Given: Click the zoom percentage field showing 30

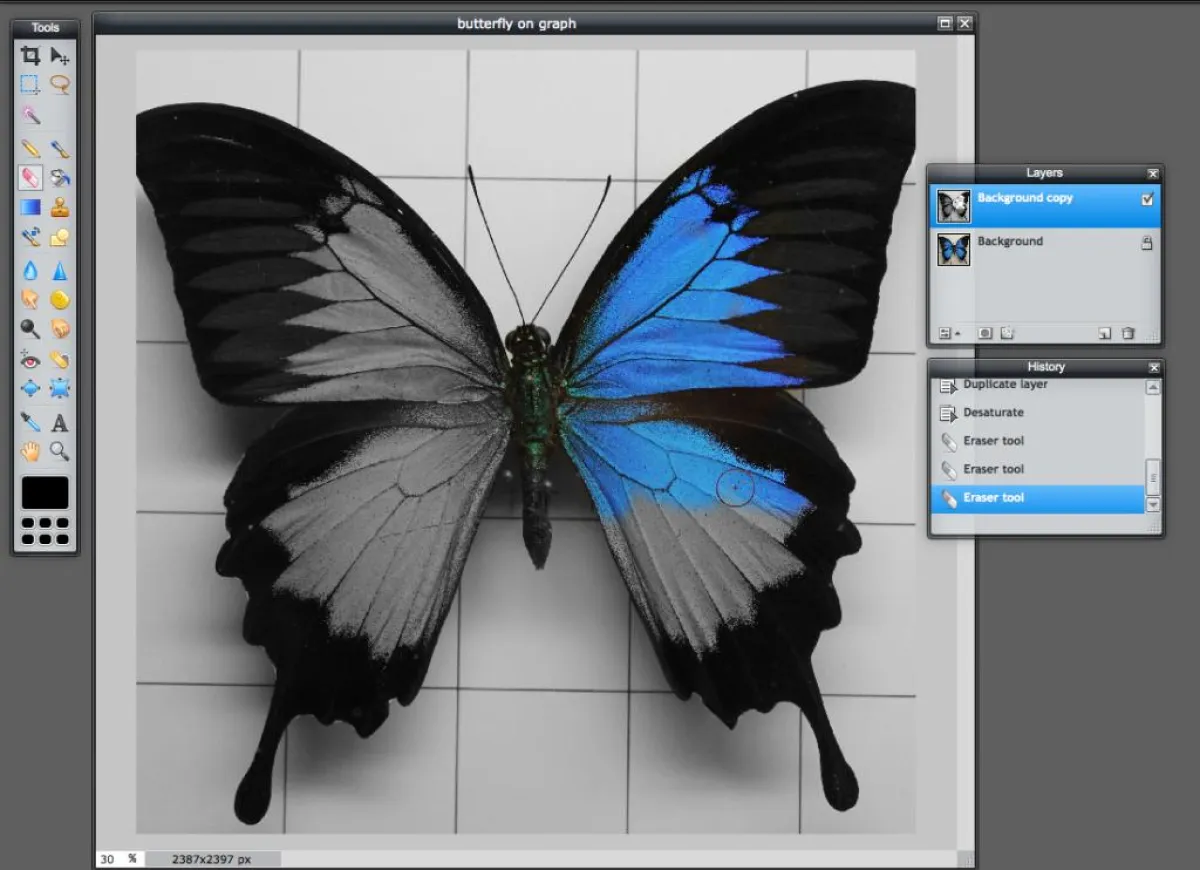Looking at the screenshot, I should click(x=108, y=859).
